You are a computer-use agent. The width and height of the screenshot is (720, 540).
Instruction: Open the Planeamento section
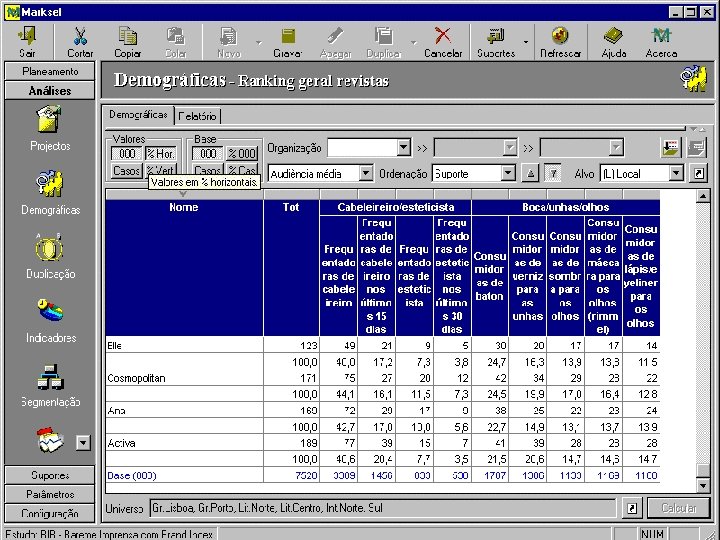(x=50, y=72)
